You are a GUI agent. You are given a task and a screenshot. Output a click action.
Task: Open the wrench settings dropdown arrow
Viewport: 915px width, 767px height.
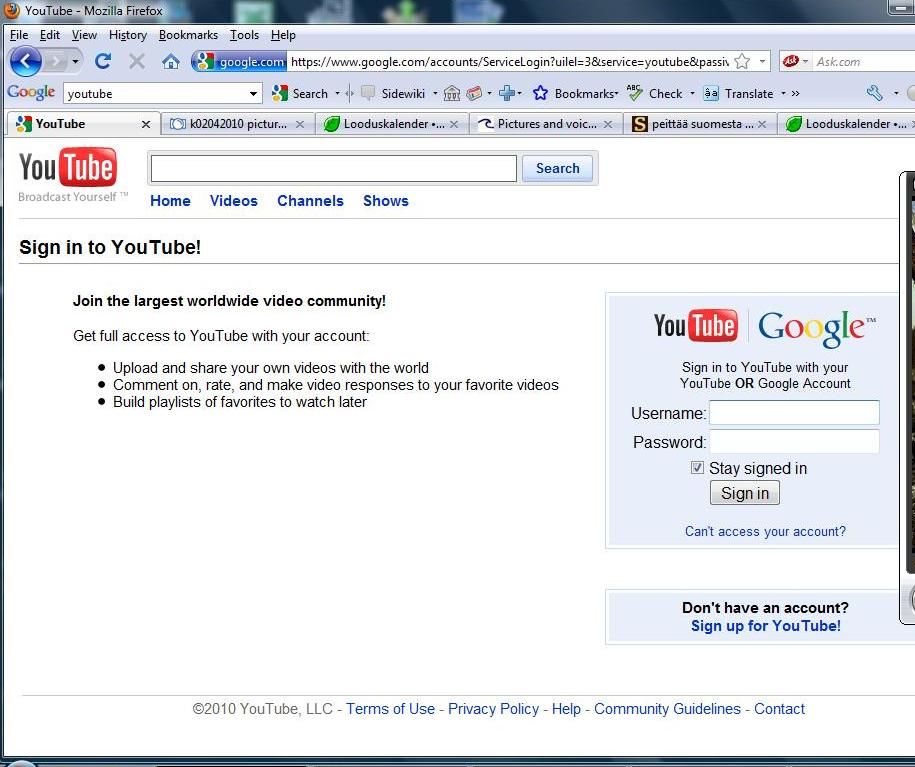tap(896, 93)
